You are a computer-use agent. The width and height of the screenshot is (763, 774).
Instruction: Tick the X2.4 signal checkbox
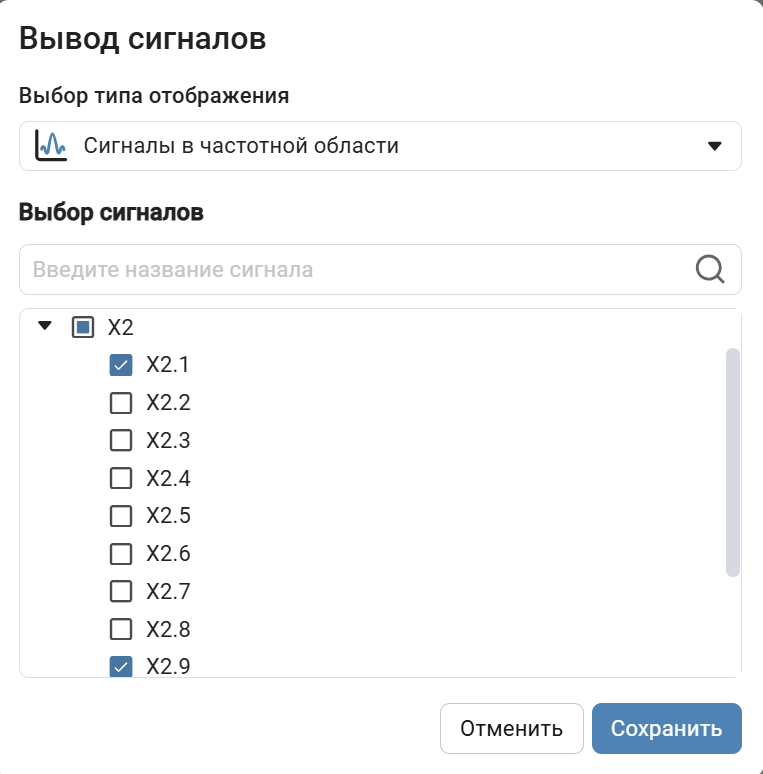tap(121, 478)
